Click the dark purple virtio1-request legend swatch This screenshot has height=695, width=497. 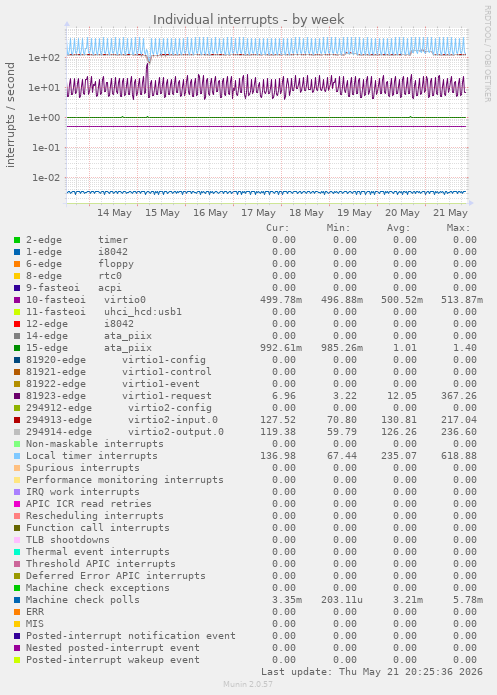17,396
